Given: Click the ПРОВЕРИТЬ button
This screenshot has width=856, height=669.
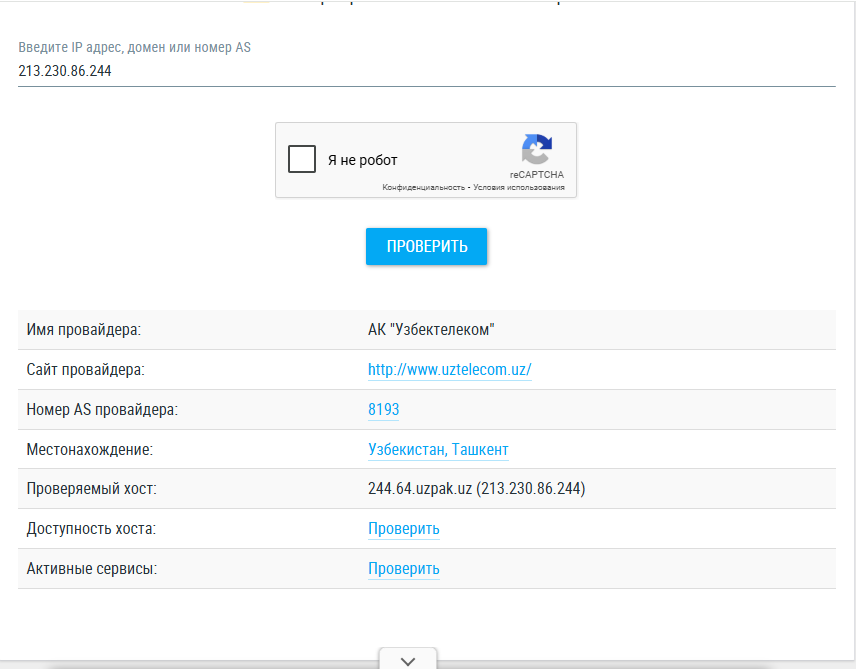Looking at the screenshot, I should 426,246.
